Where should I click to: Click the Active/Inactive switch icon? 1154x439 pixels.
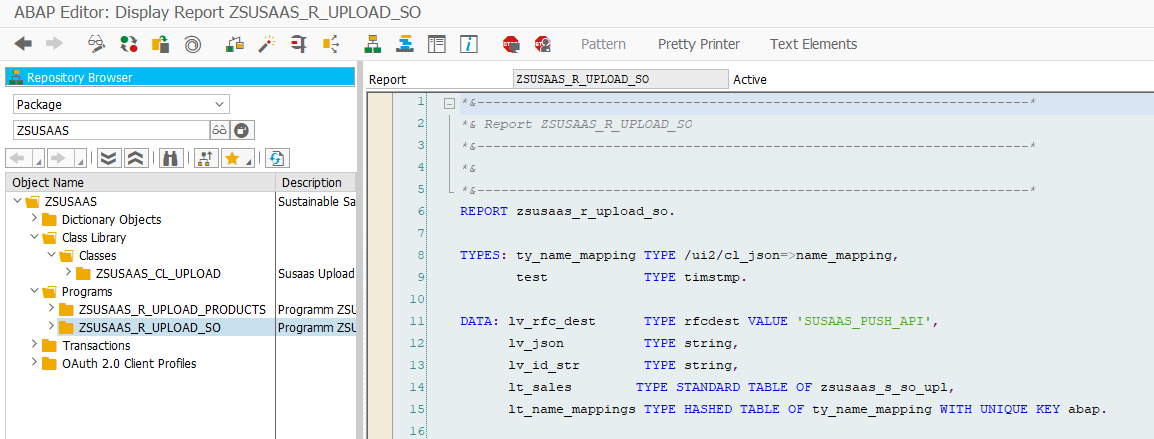click(x=129, y=44)
